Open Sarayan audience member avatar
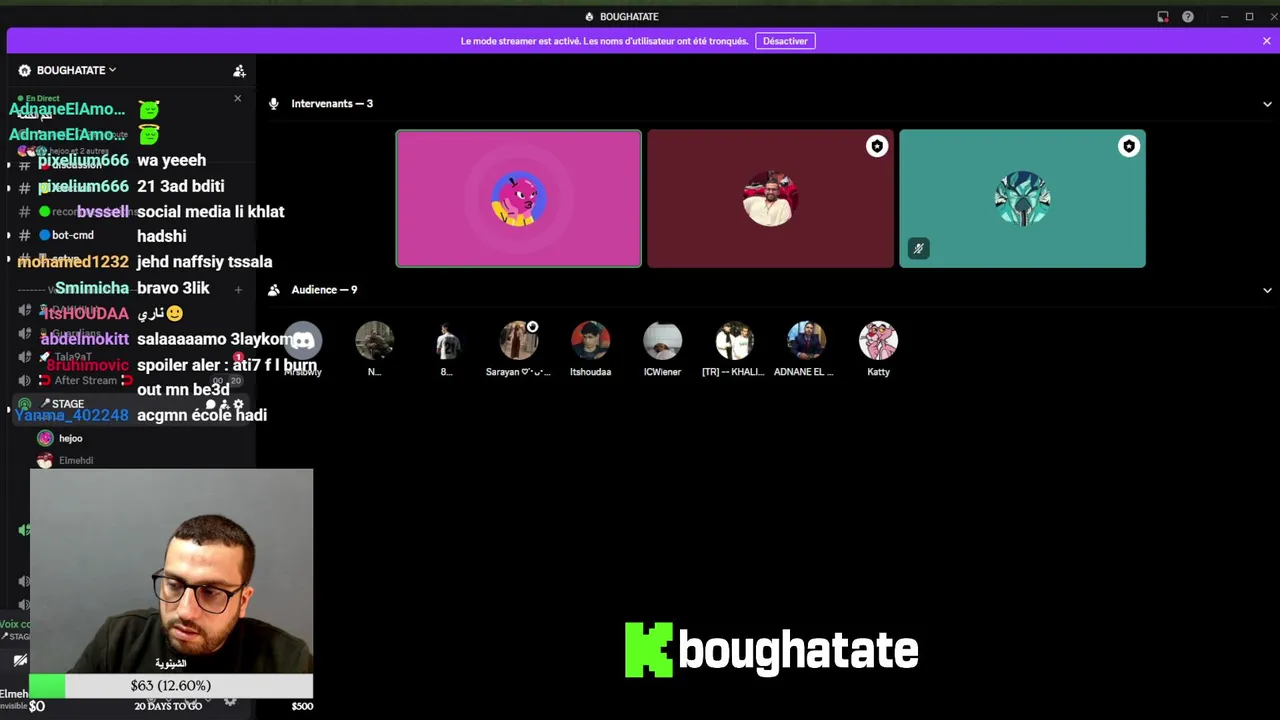The height and width of the screenshot is (720, 1280). click(x=519, y=342)
